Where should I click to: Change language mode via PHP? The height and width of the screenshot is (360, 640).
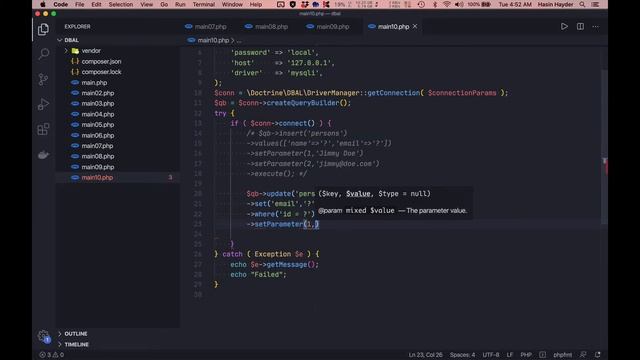[526, 355]
